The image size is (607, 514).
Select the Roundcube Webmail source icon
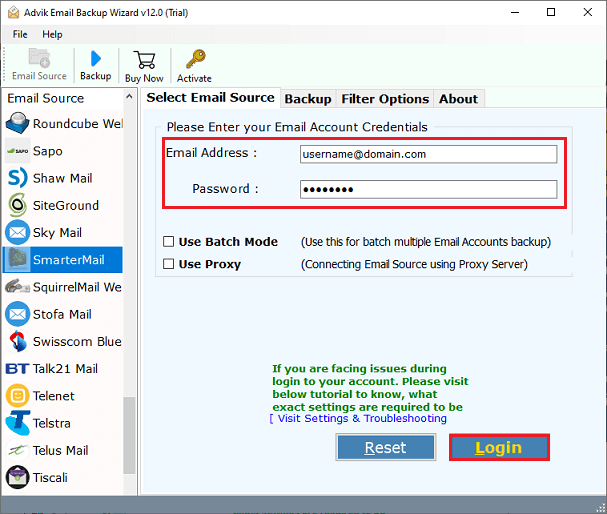[x=17, y=123]
